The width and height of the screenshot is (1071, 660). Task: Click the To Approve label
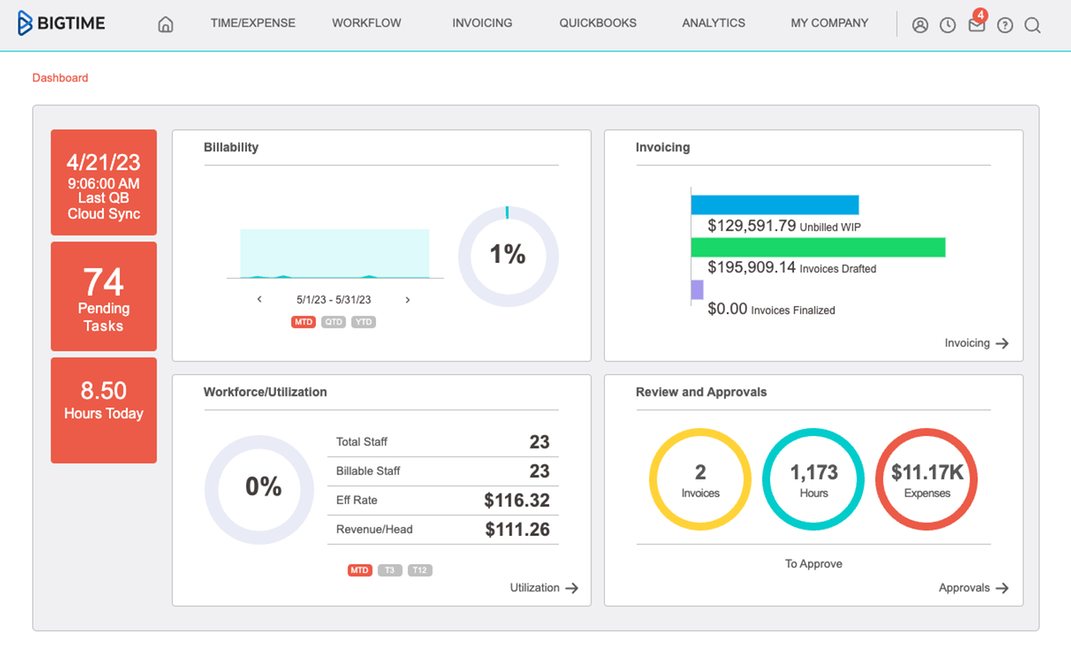tap(813, 564)
